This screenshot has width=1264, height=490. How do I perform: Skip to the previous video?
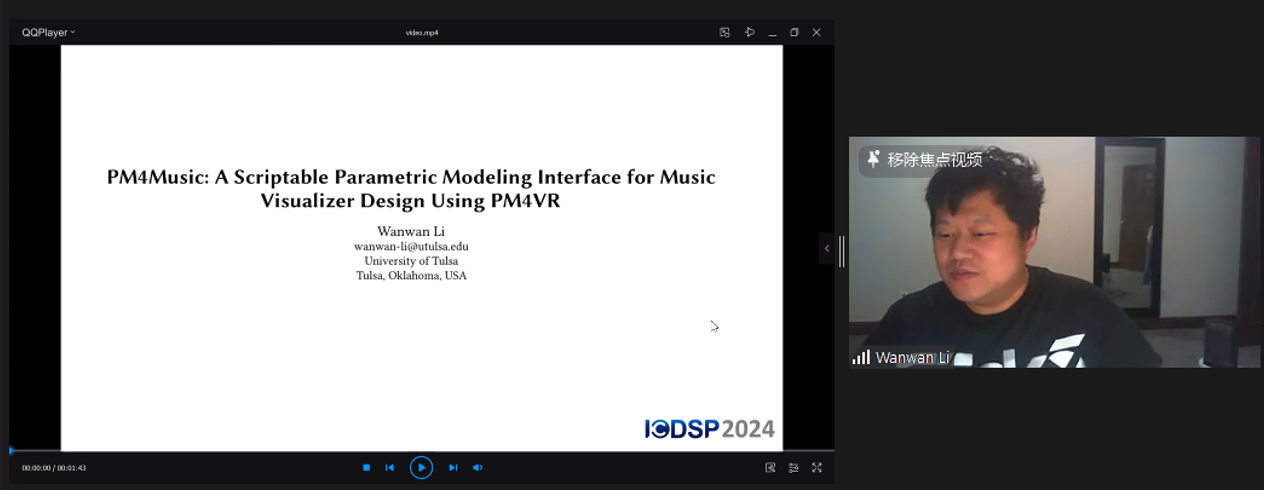tap(390, 467)
